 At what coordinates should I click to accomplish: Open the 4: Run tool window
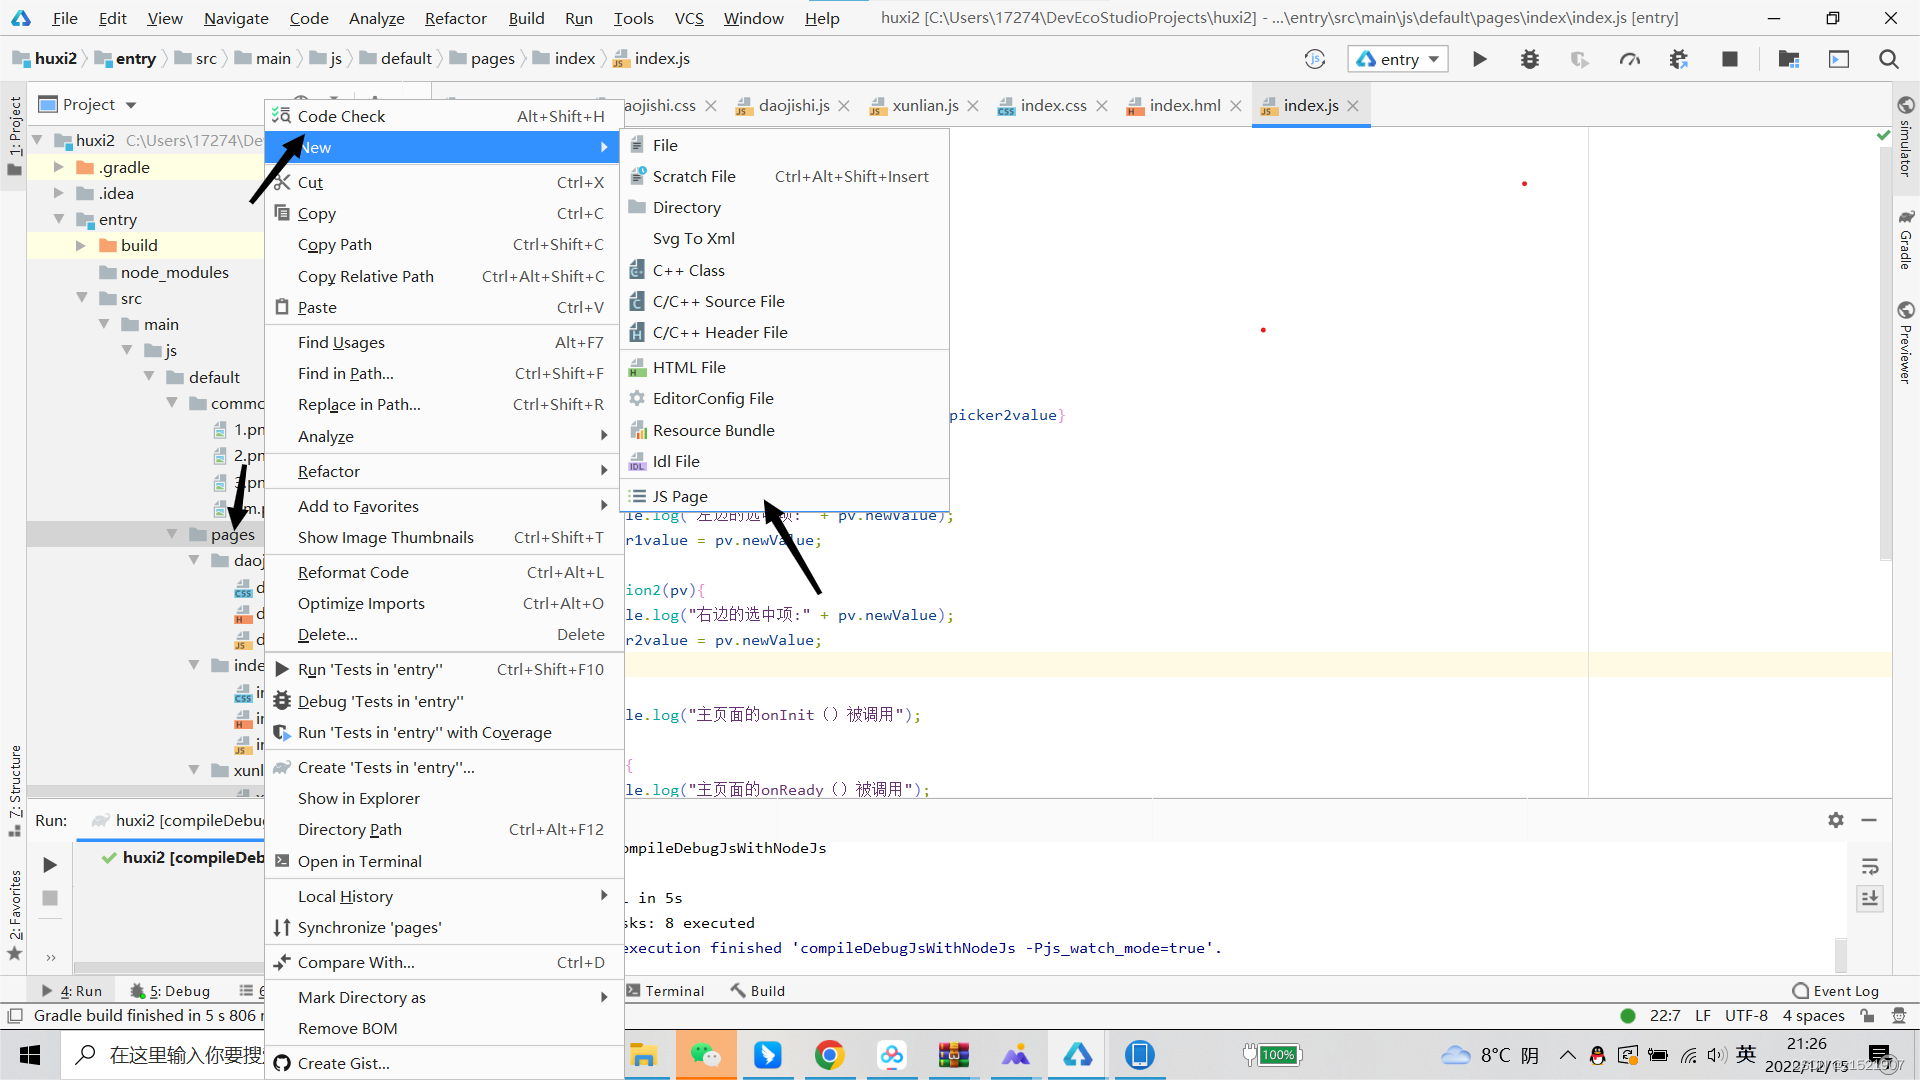tap(72, 991)
